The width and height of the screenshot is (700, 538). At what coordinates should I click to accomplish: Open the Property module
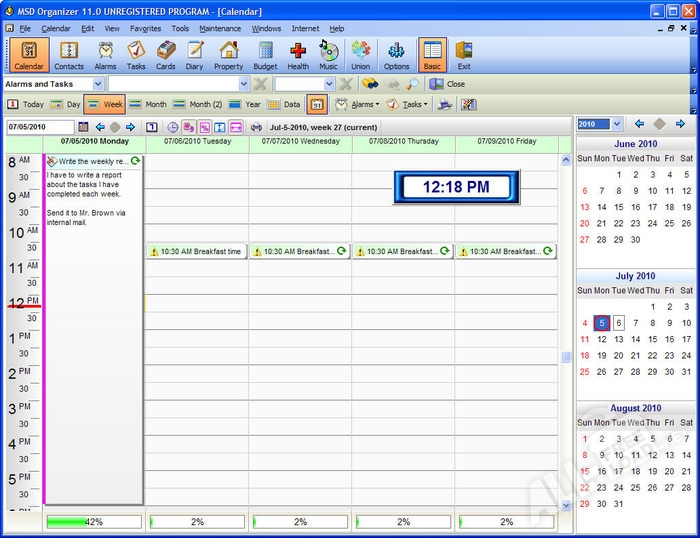(228, 55)
